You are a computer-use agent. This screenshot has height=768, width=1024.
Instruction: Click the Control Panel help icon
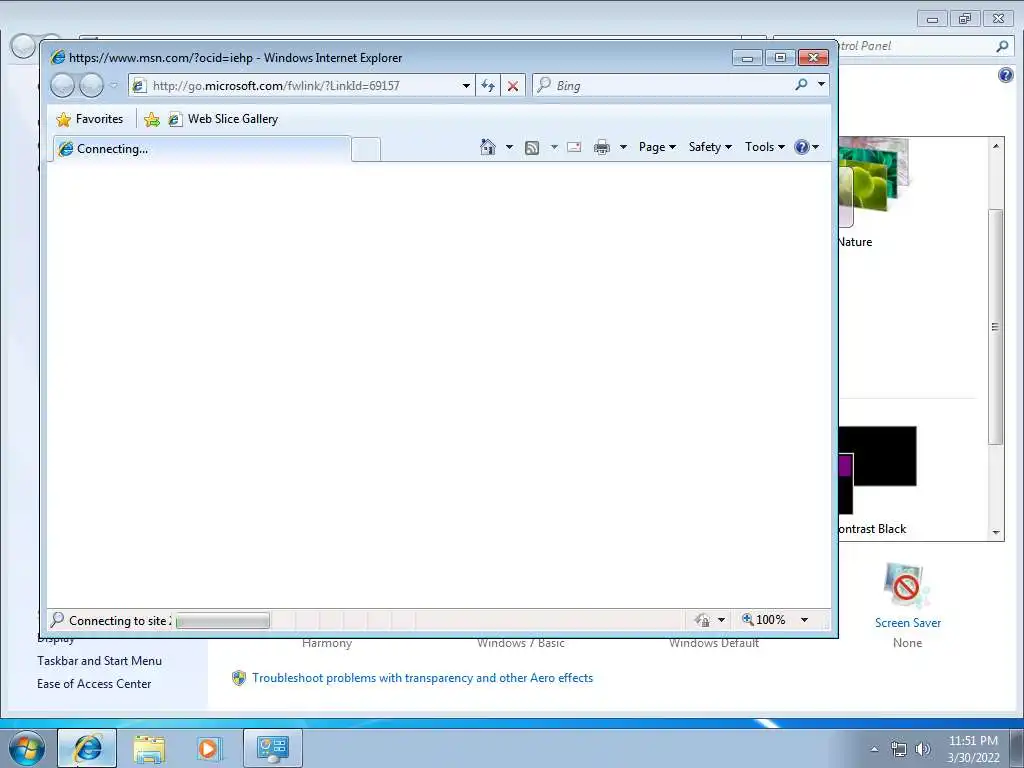[x=1006, y=75]
